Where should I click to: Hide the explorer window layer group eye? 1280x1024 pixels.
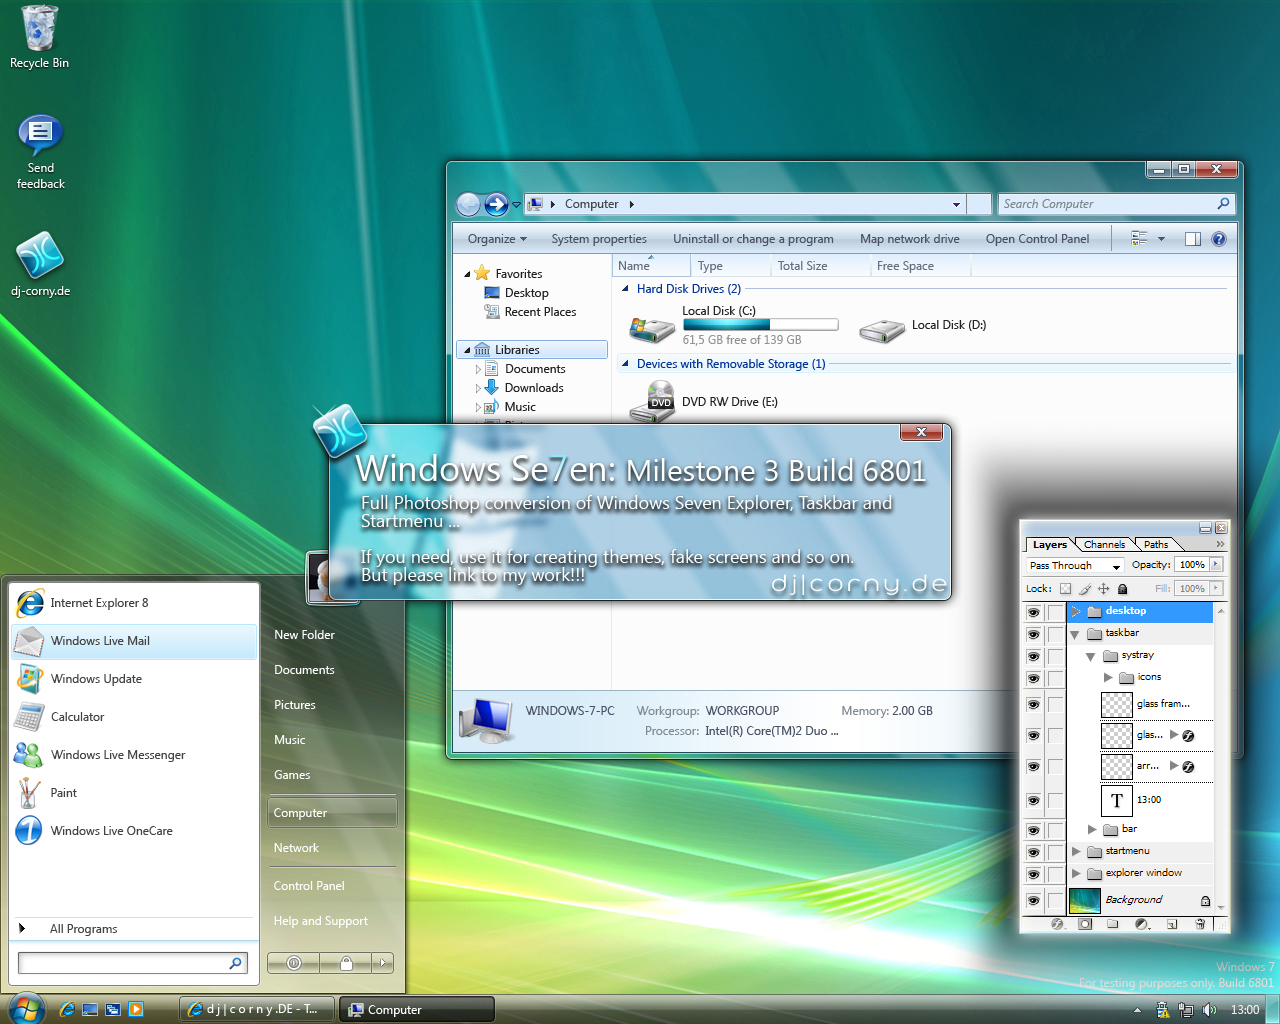(x=1033, y=874)
